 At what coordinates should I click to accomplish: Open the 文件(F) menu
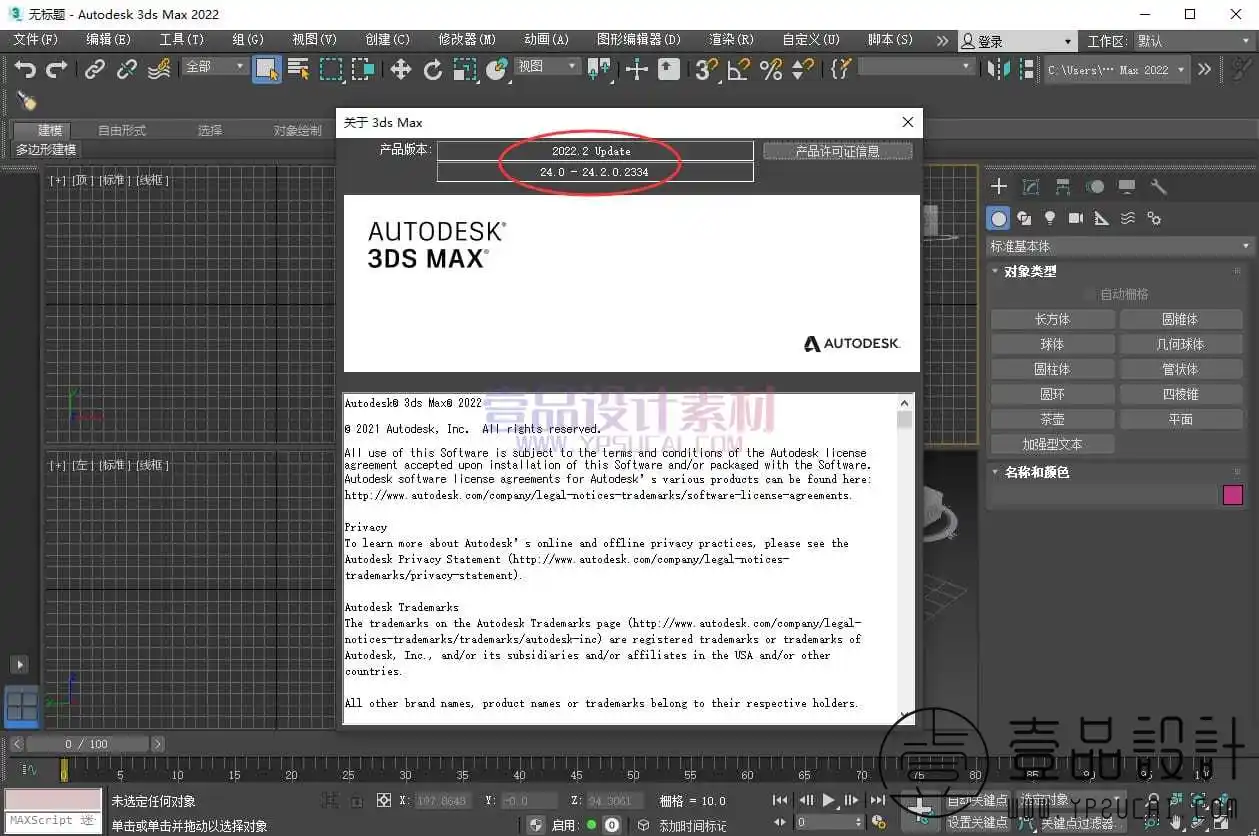[35, 40]
